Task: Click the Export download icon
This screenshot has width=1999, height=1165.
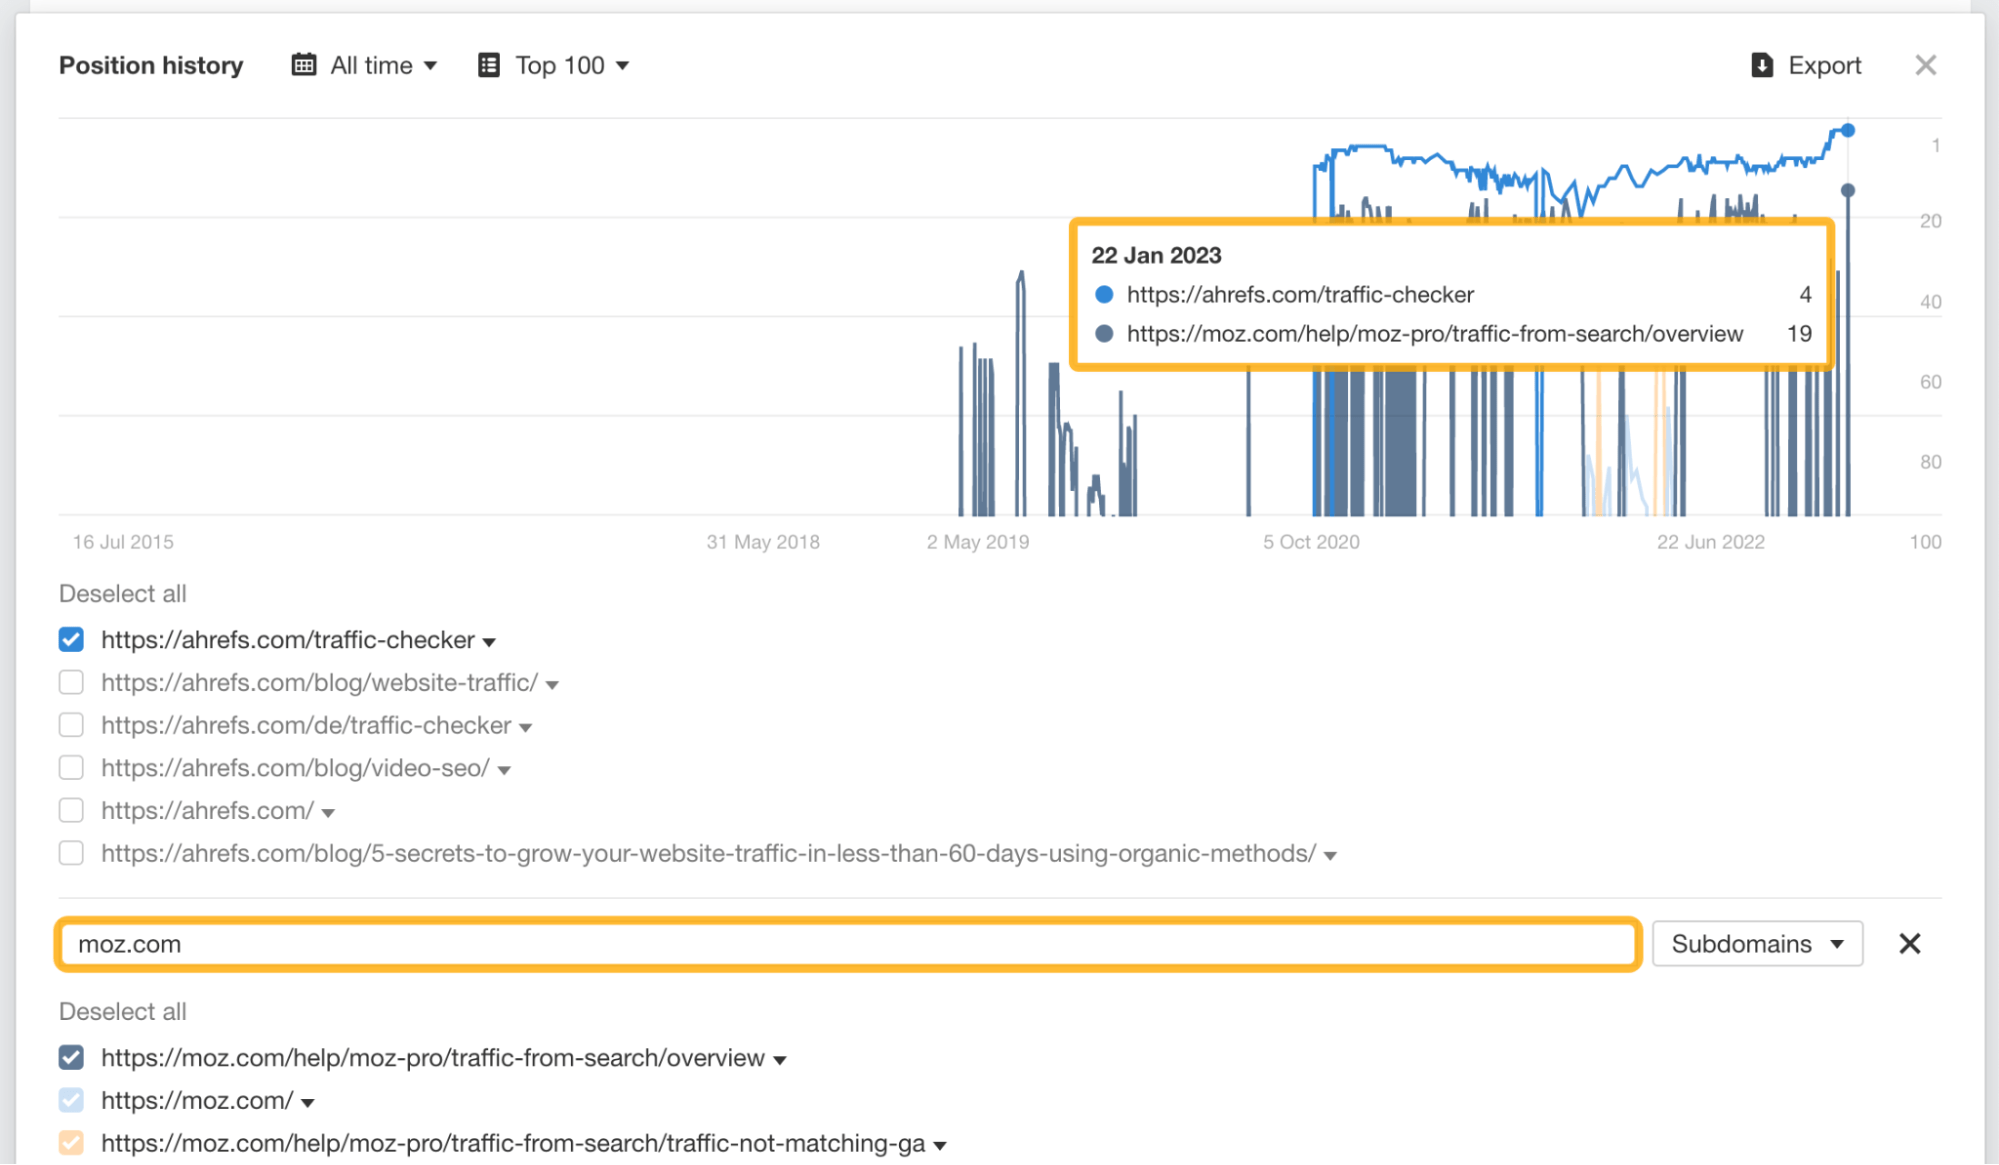Action: (x=1761, y=64)
